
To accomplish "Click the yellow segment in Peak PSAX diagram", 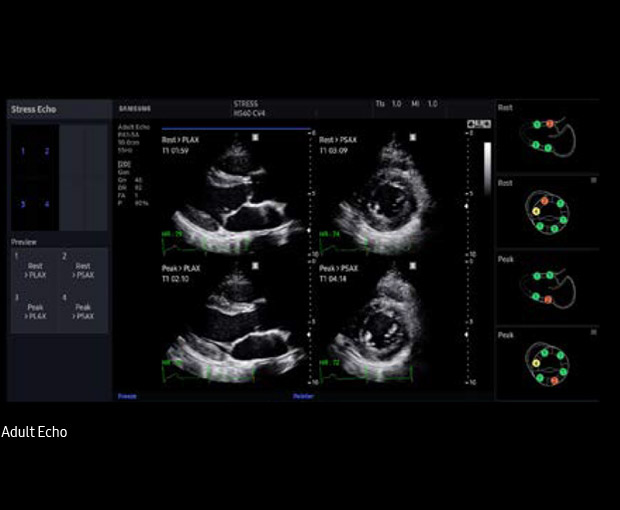I will [536, 364].
